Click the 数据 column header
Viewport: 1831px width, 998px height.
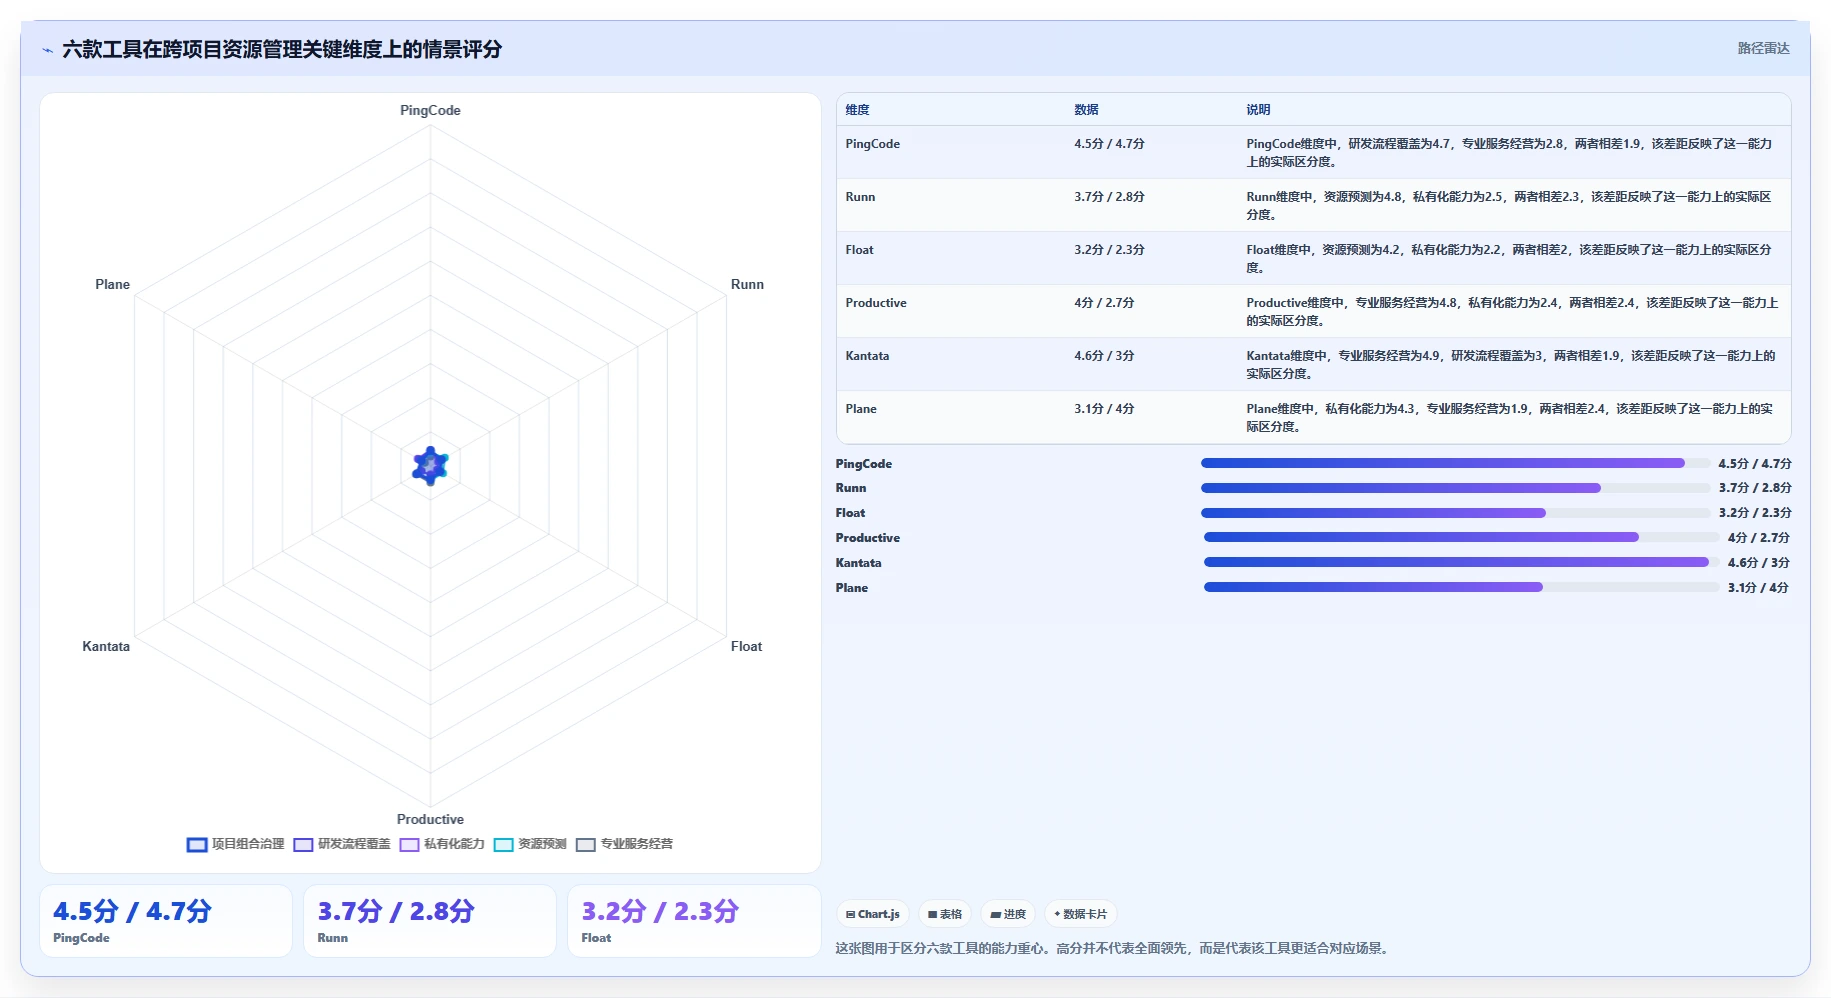[x=1086, y=110]
